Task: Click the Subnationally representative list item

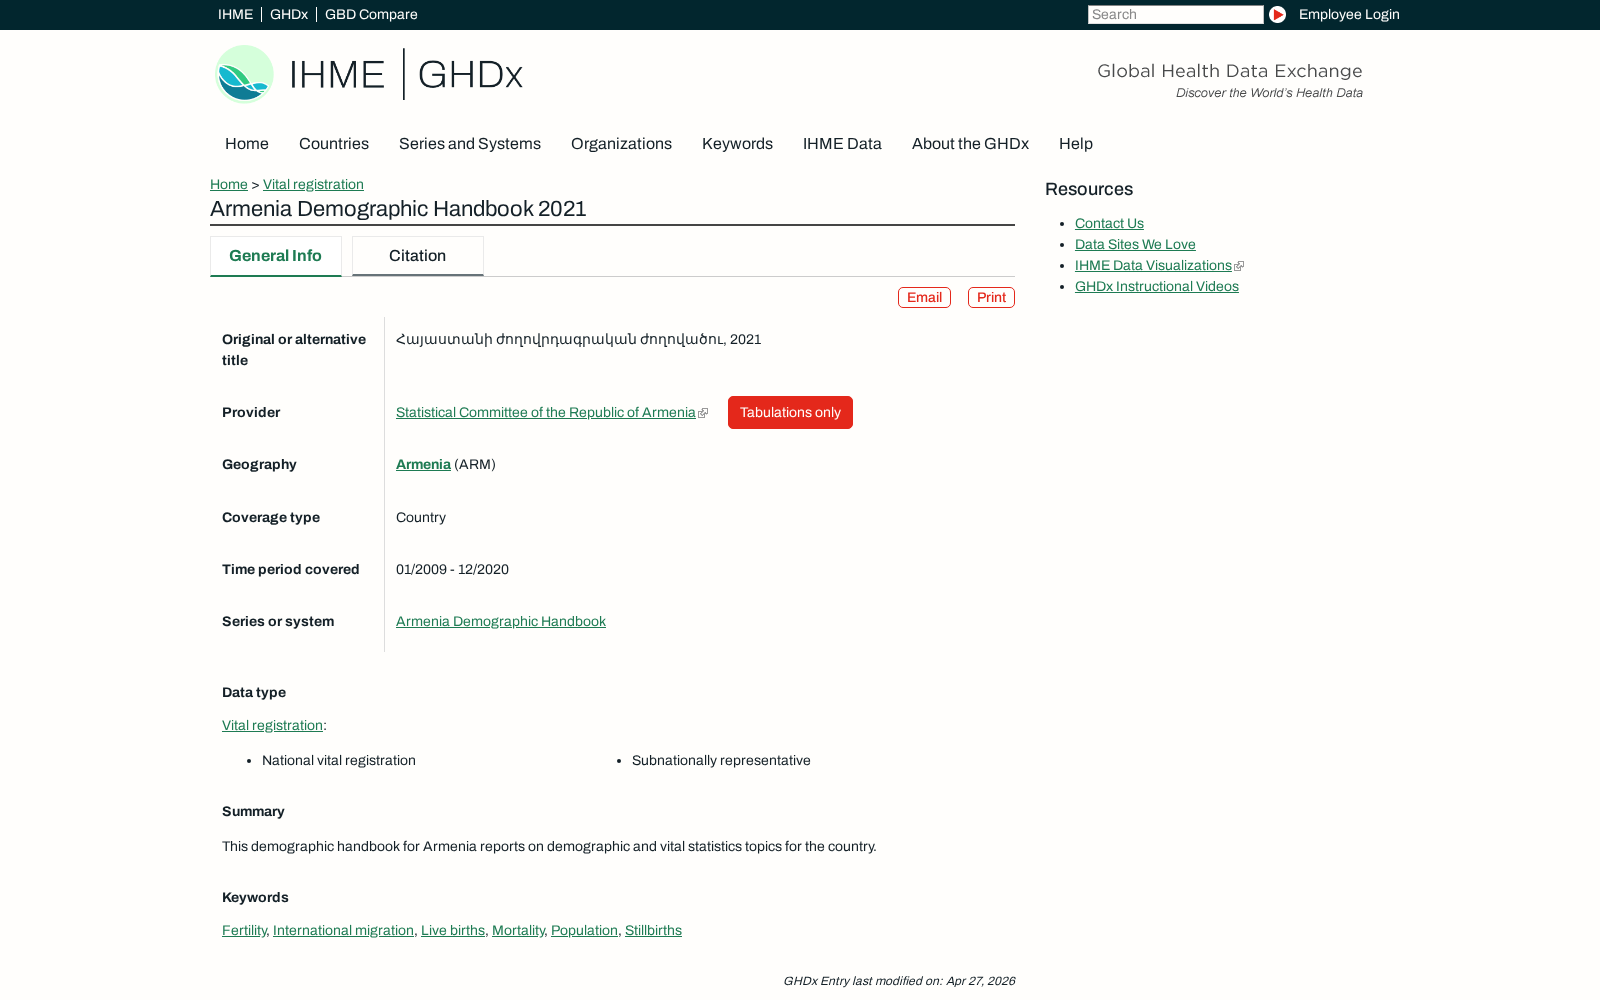Action: click(721, 760)
